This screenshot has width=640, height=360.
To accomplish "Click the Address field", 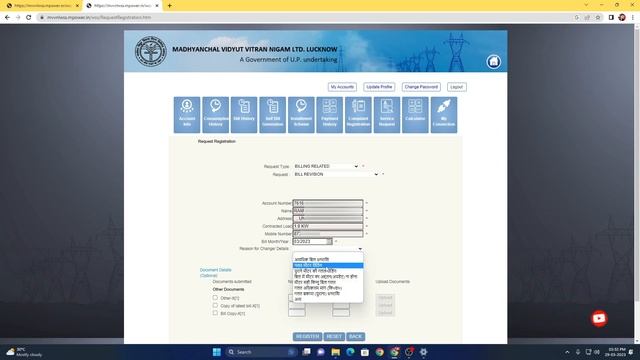I will point(328,218).
